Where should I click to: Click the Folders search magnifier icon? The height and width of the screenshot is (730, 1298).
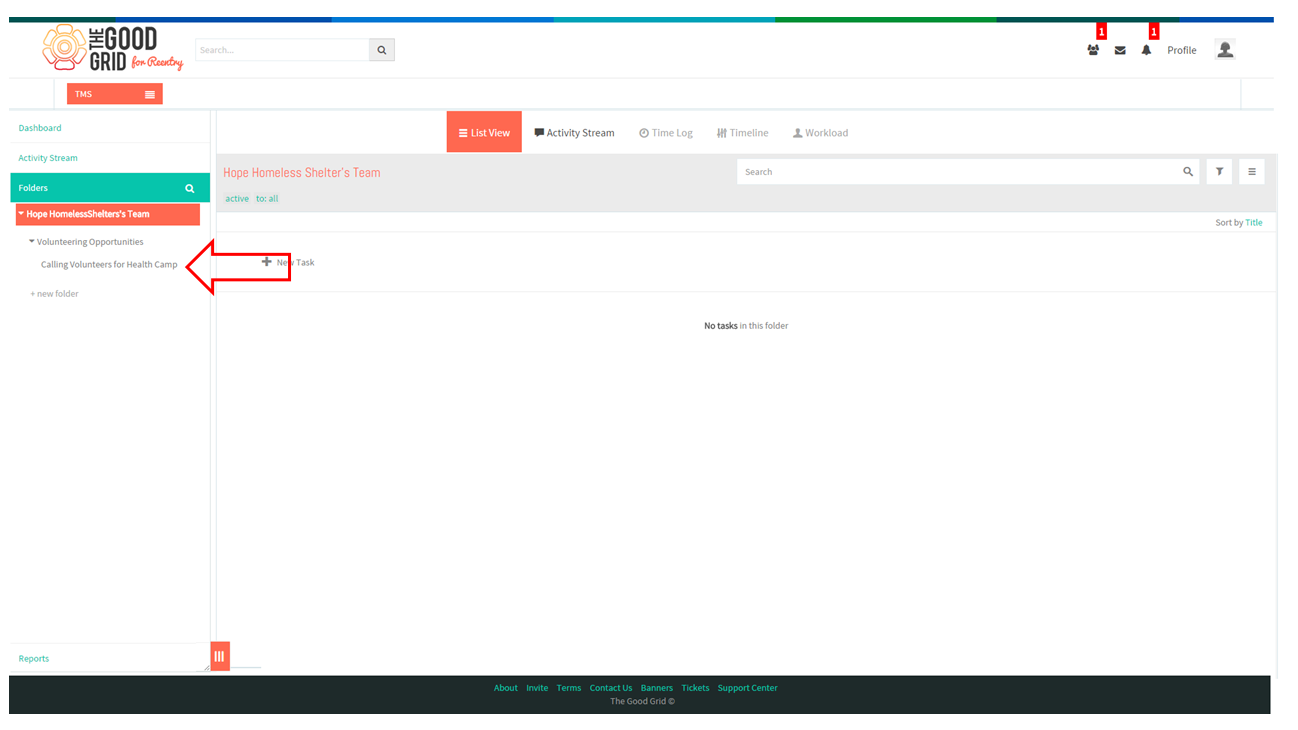(x=190, y=188)
